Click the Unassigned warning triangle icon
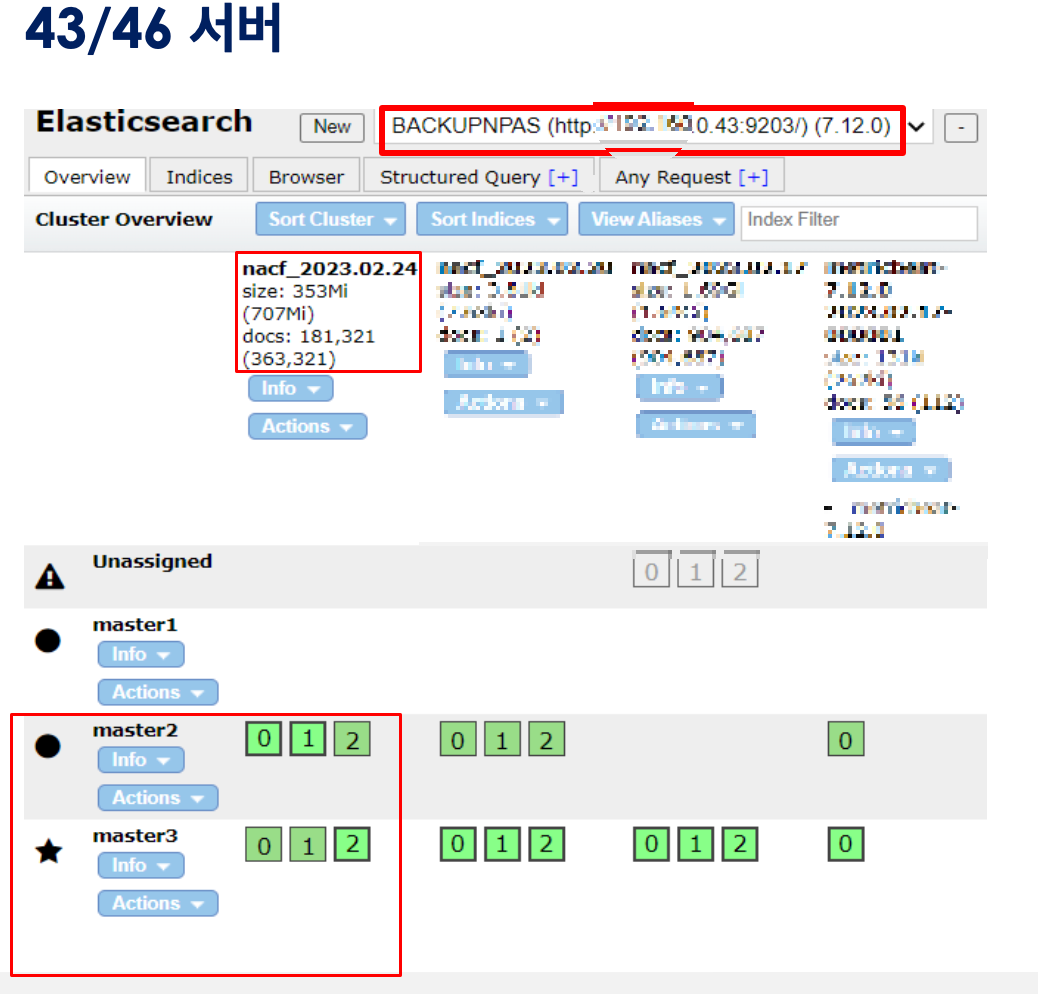The height and width of the screenshot is (994, 1038). point(50,576)
